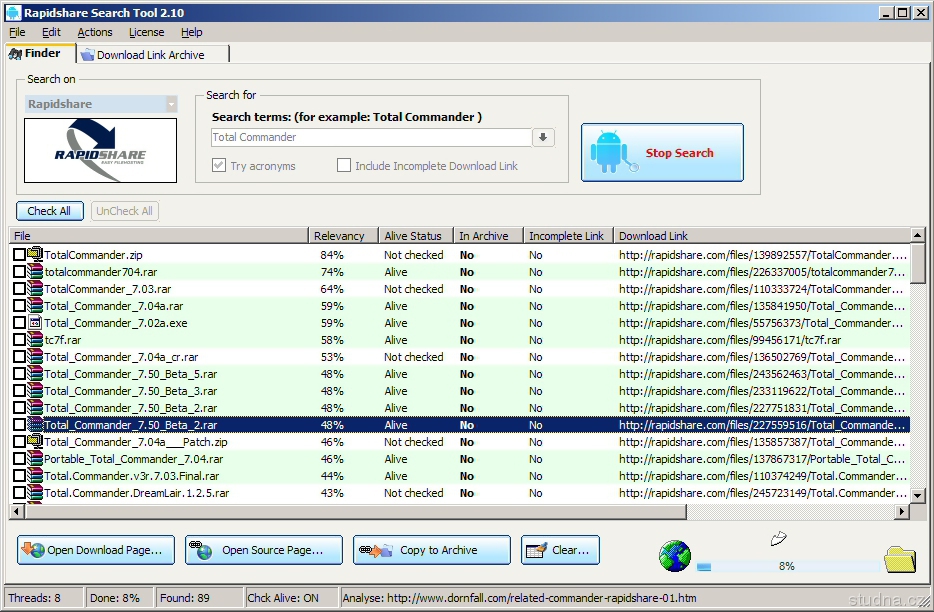The width and height of the screenshot is (934, 612).
Task: Enable Include Incomplete Download Link checkbox
Action: 344,166
